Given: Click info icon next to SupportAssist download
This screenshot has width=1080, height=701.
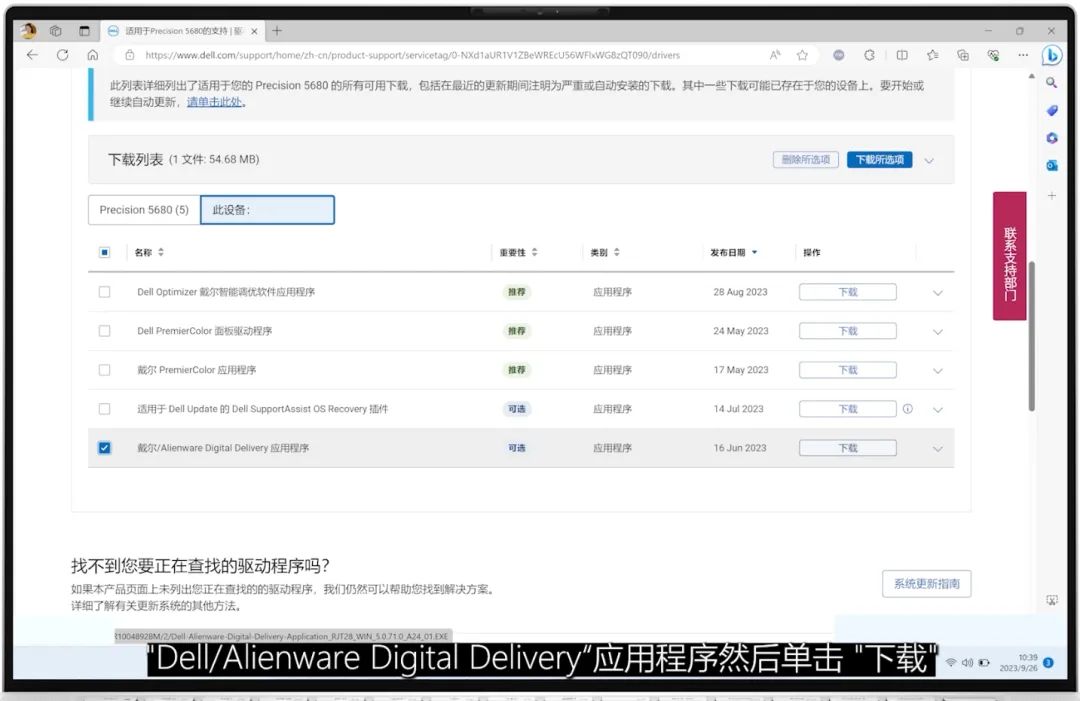Looking at the screenshot, I should coord(908,408).
